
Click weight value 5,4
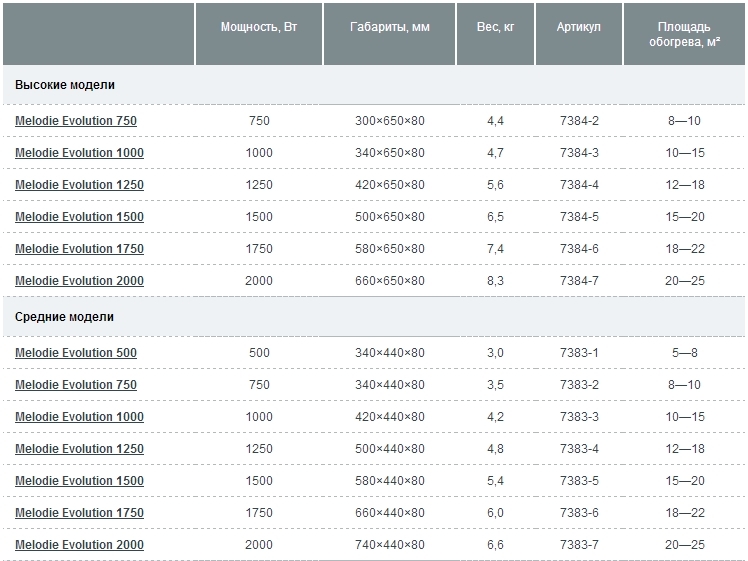coord(495,481)
